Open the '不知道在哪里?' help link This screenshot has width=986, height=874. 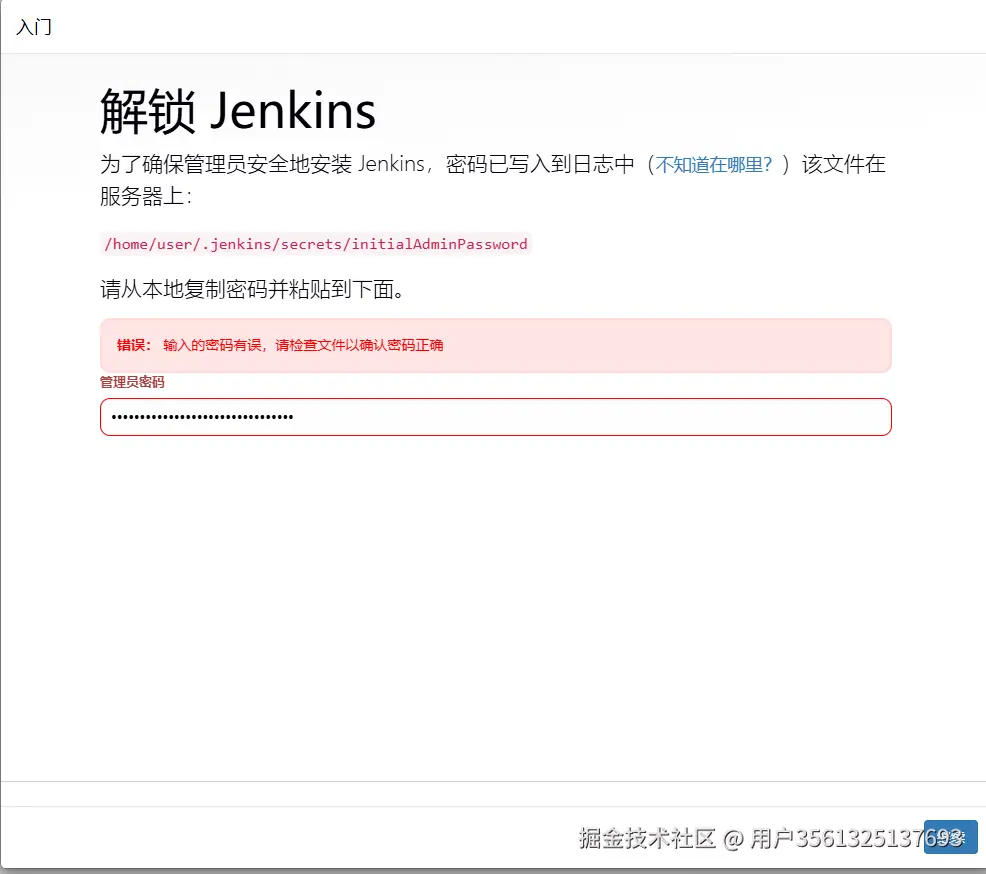coord(713,165)
